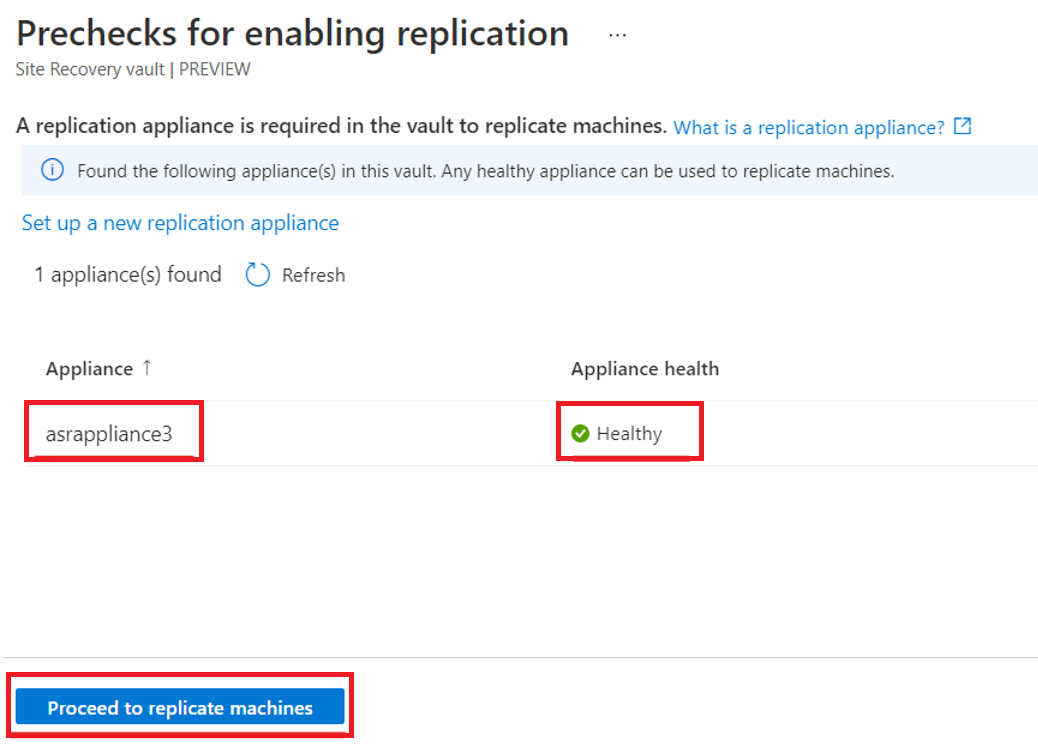
Task: Select the asrappliance3 appliance name
Action: pyautogui.click(x=109, y=434)
